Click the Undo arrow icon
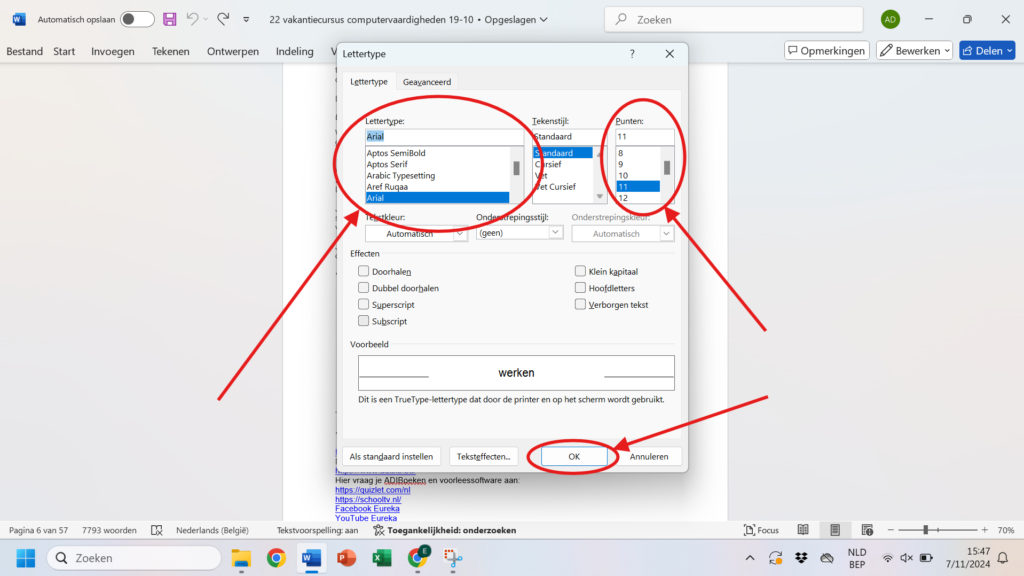 click(193, 19)
